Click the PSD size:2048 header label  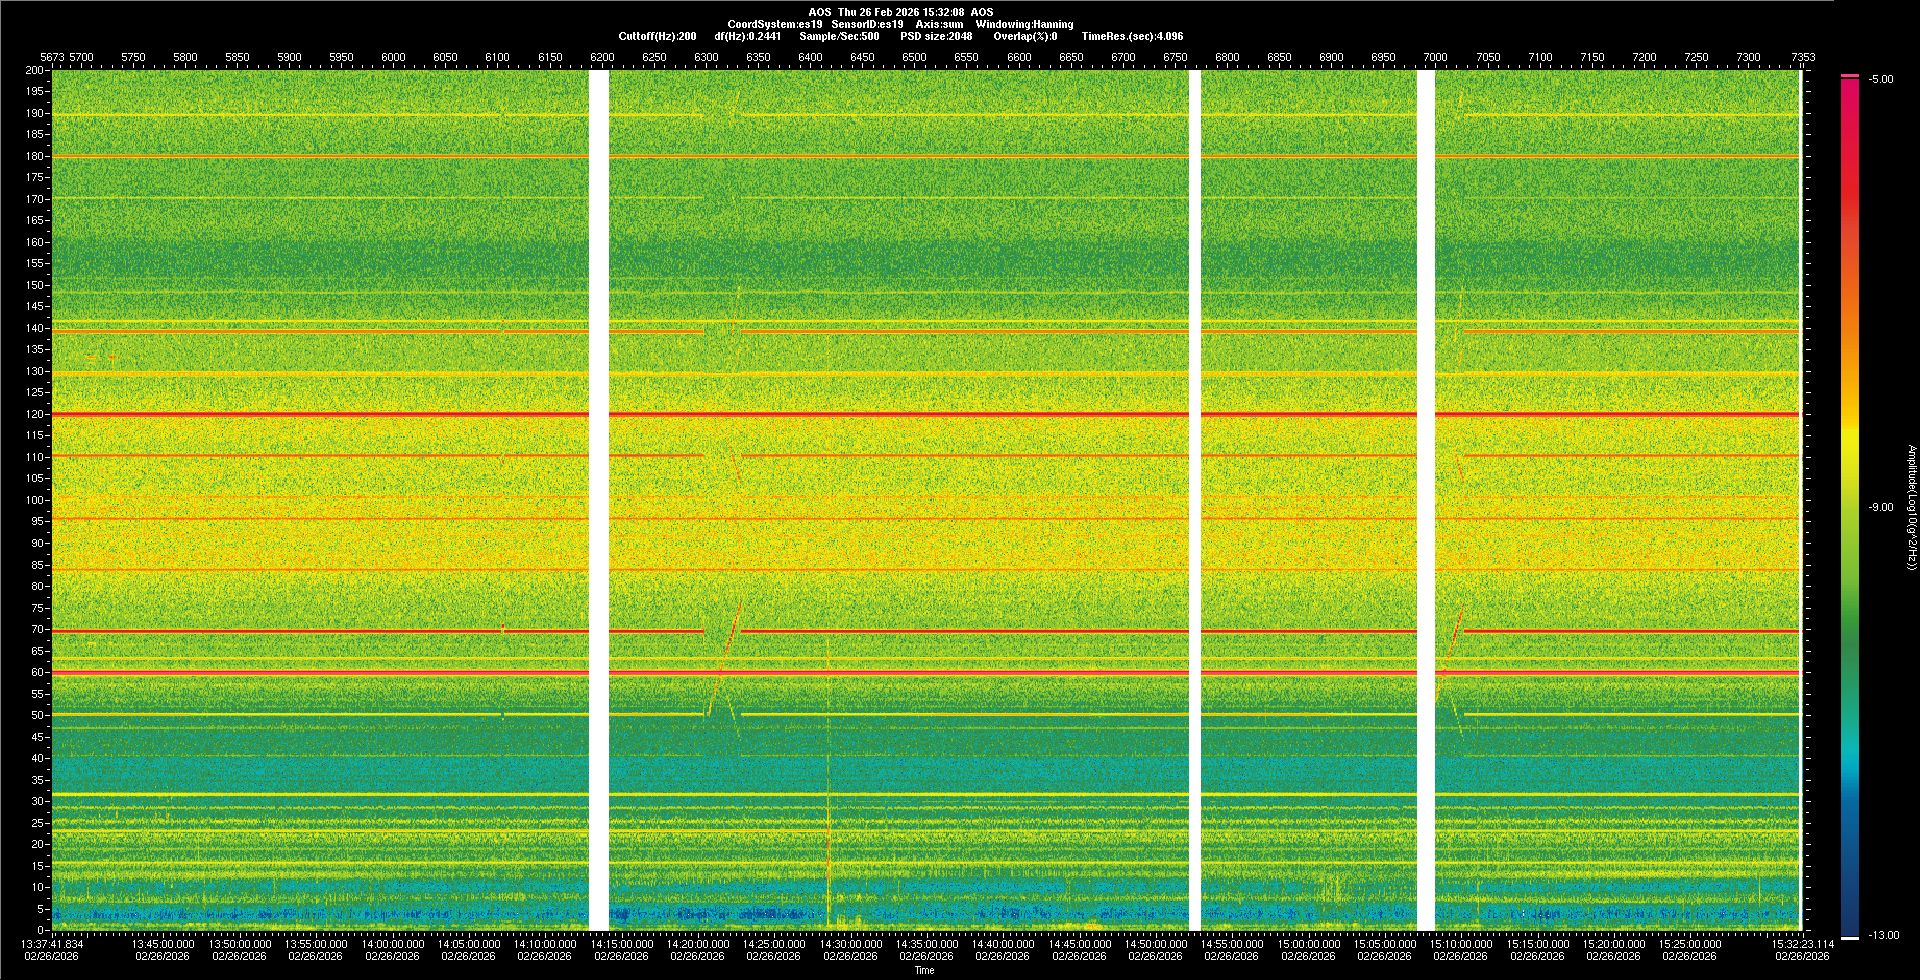click(x=935, y=36)
